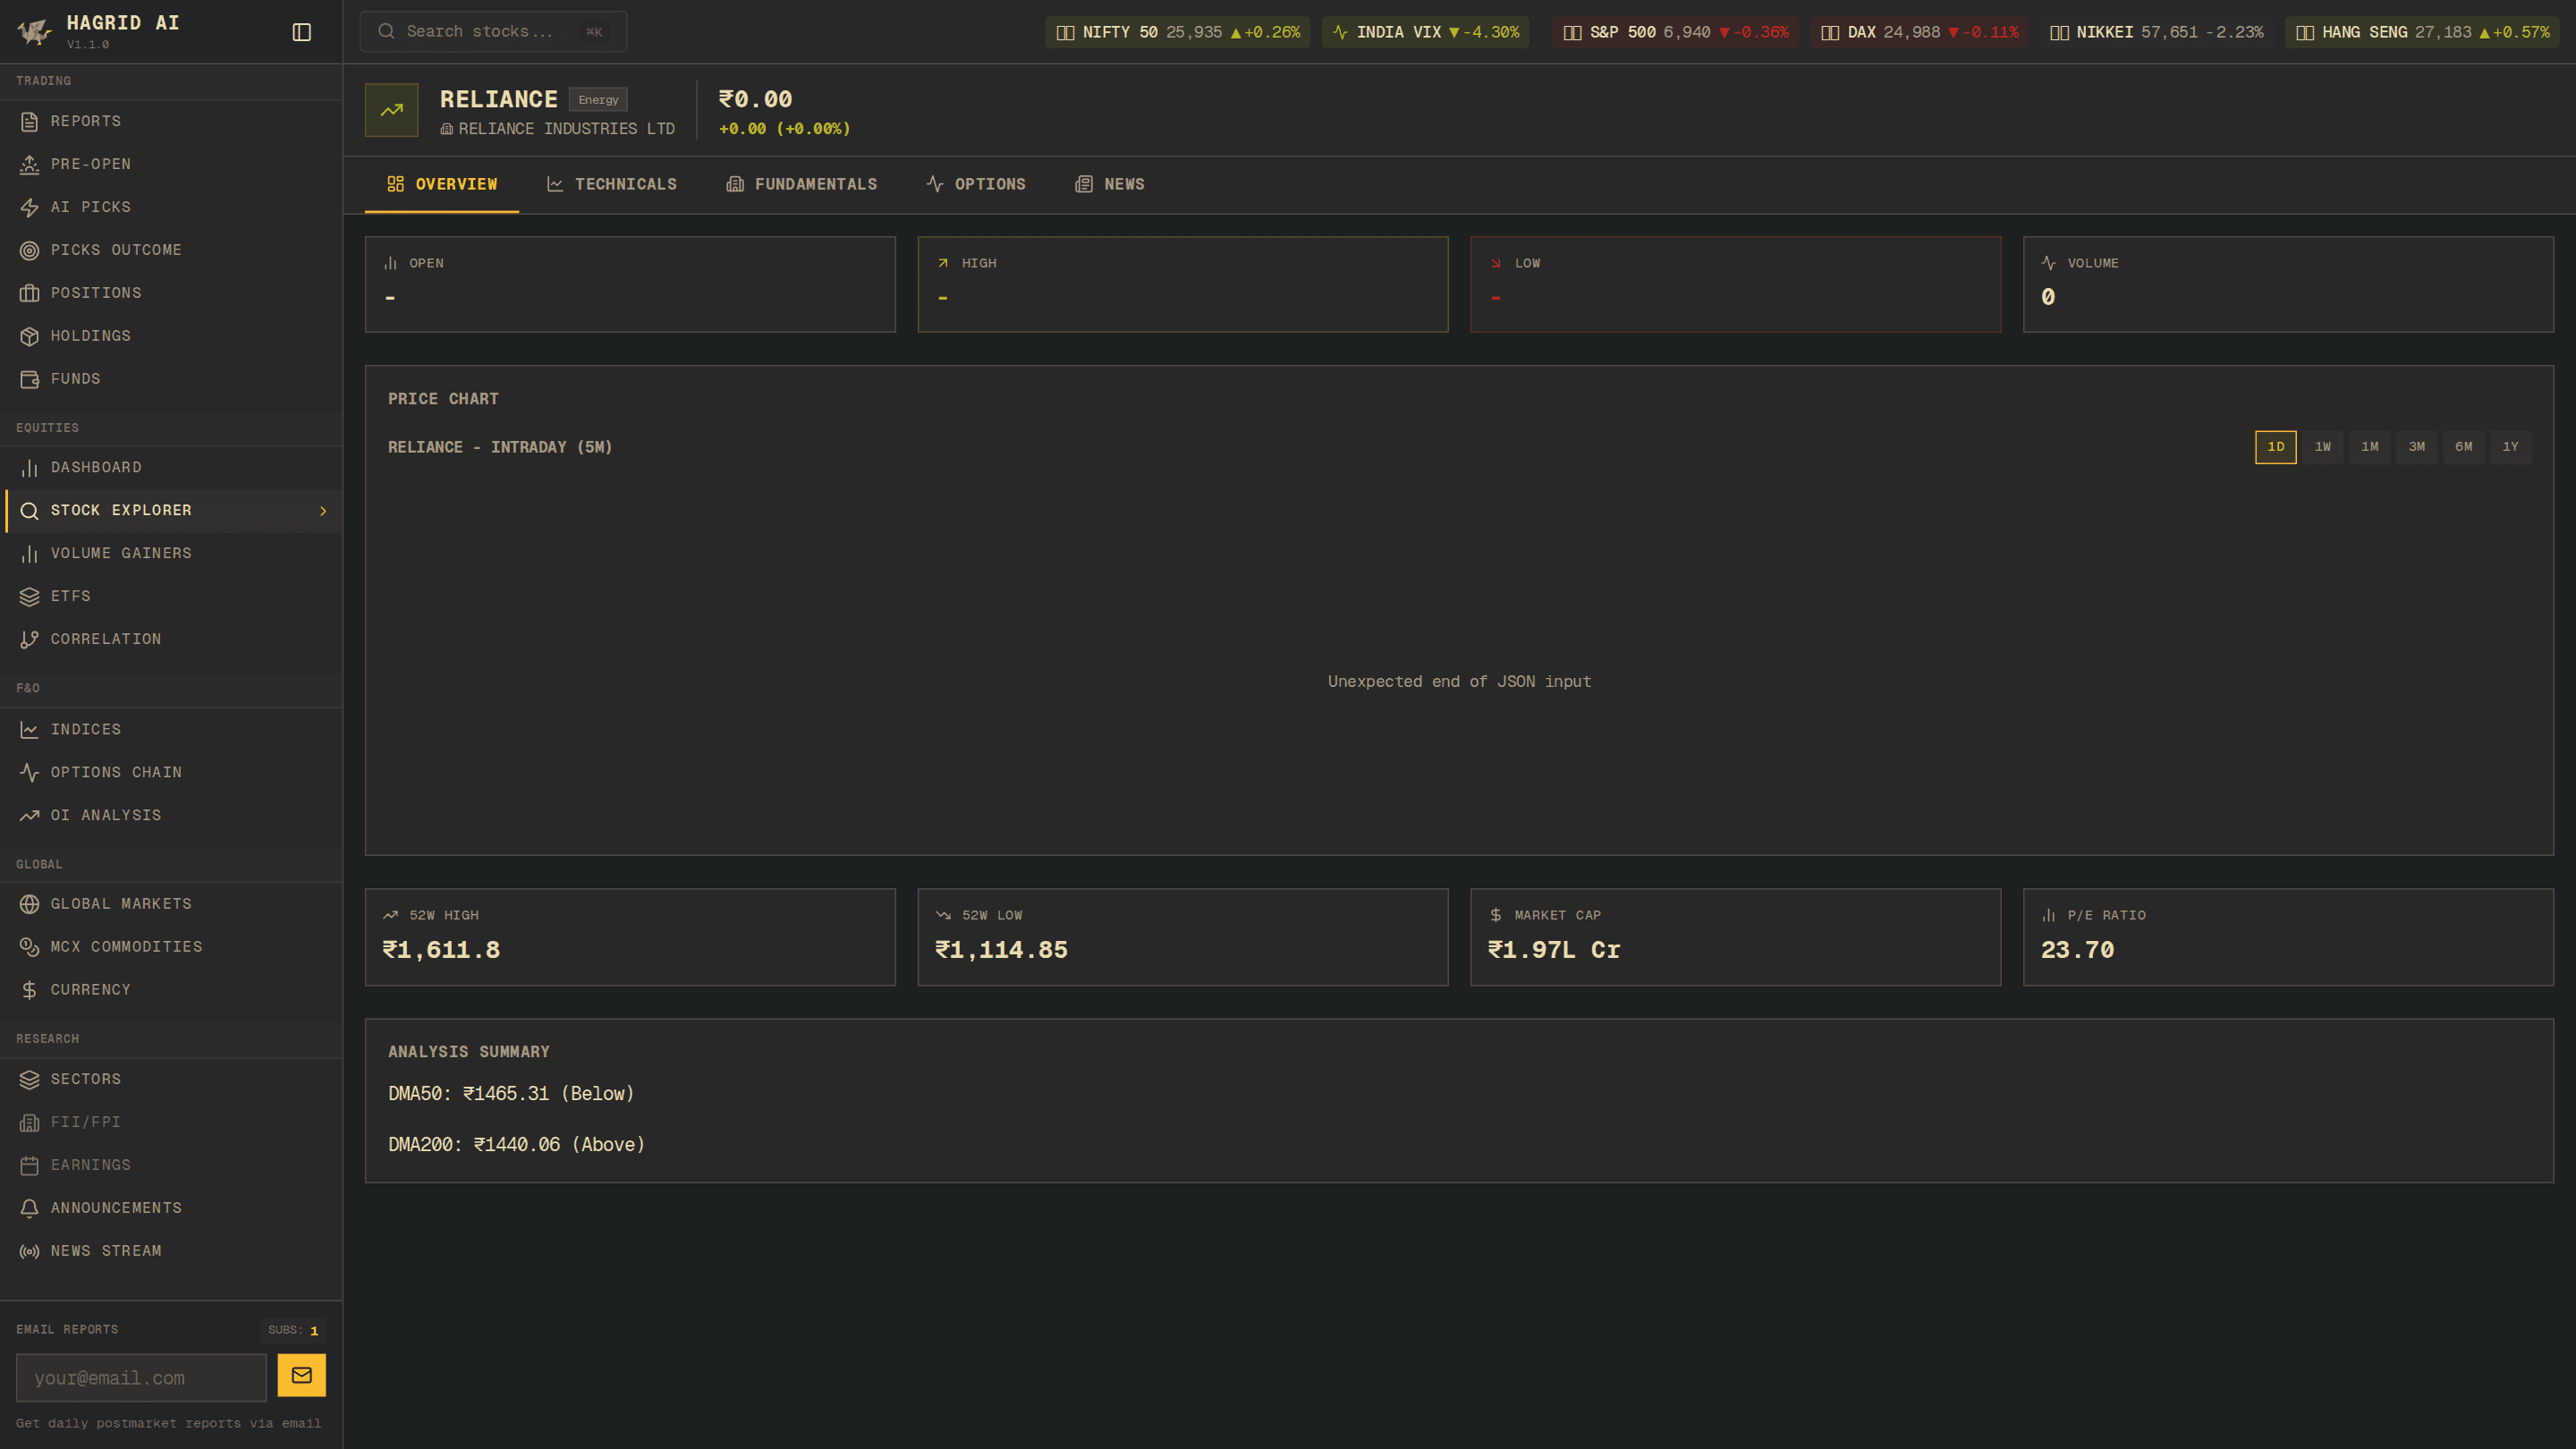2576x1449 pixels.
Task: Click the search magnifier in stock search bar
Action: click(x=387, y=31)
